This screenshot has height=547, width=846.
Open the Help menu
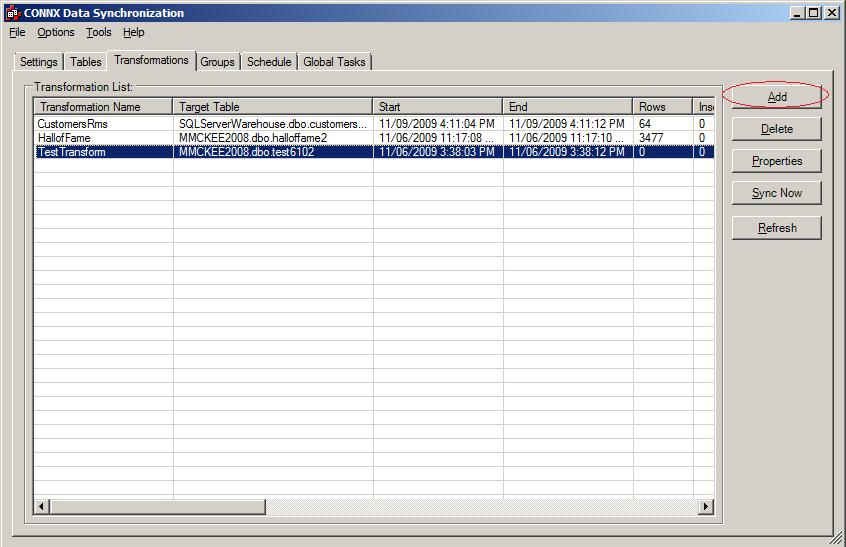point(133,32)
